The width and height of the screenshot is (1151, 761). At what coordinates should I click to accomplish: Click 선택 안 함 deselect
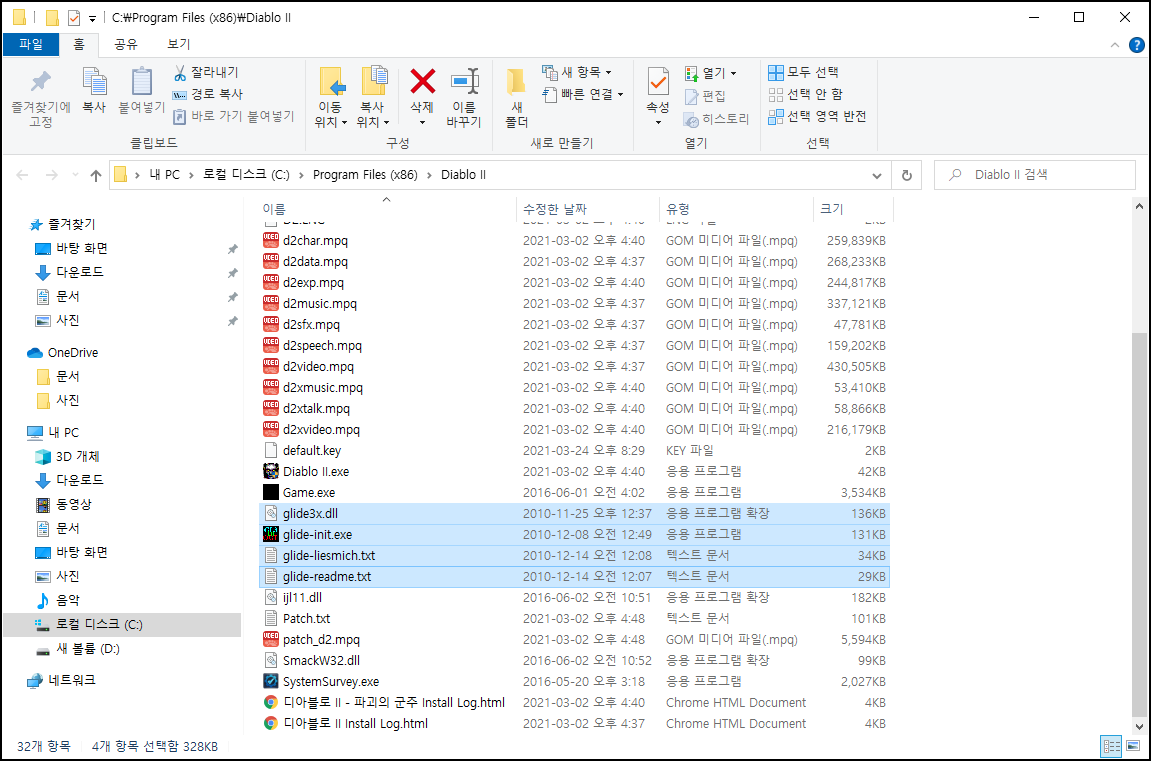(x=805, y=94)
